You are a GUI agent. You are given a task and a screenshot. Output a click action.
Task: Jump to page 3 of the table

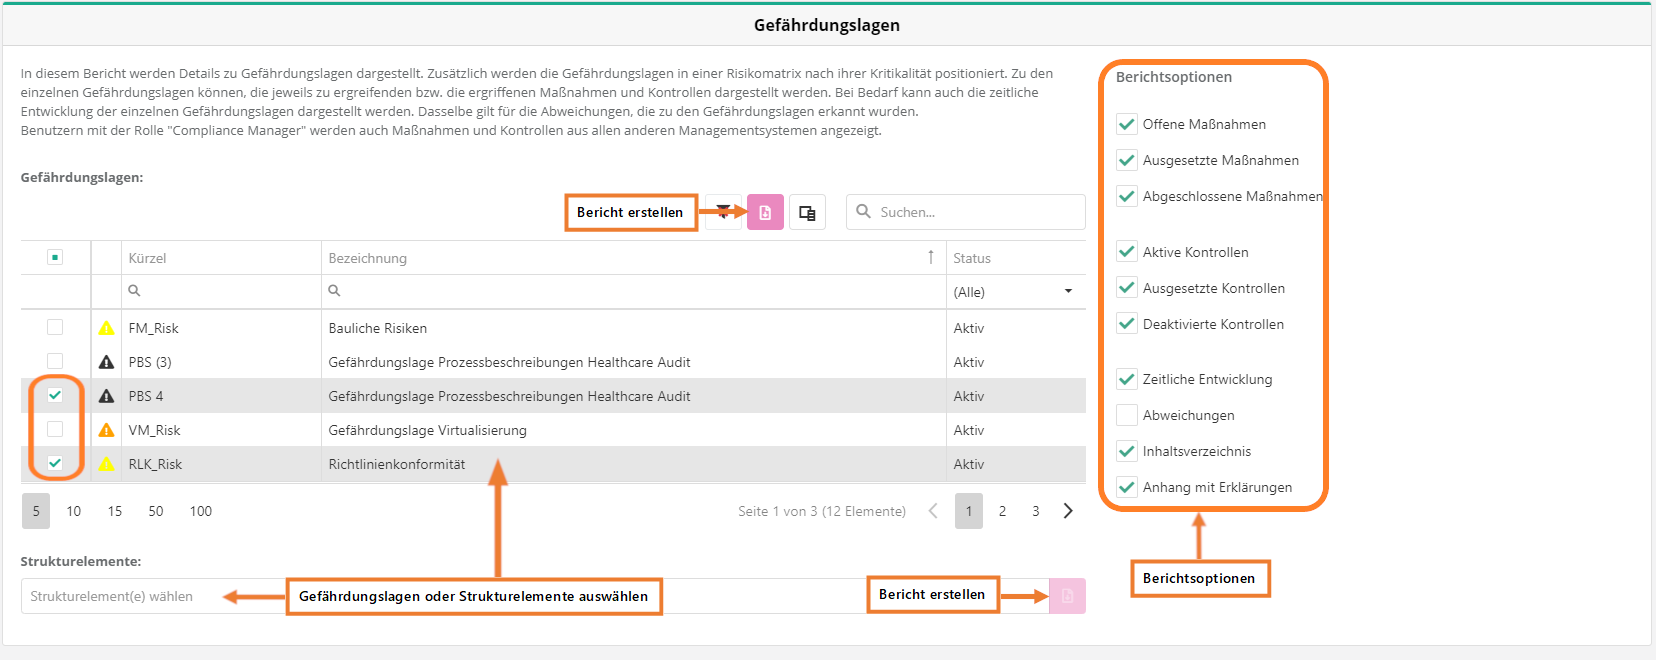[1035, 511]
